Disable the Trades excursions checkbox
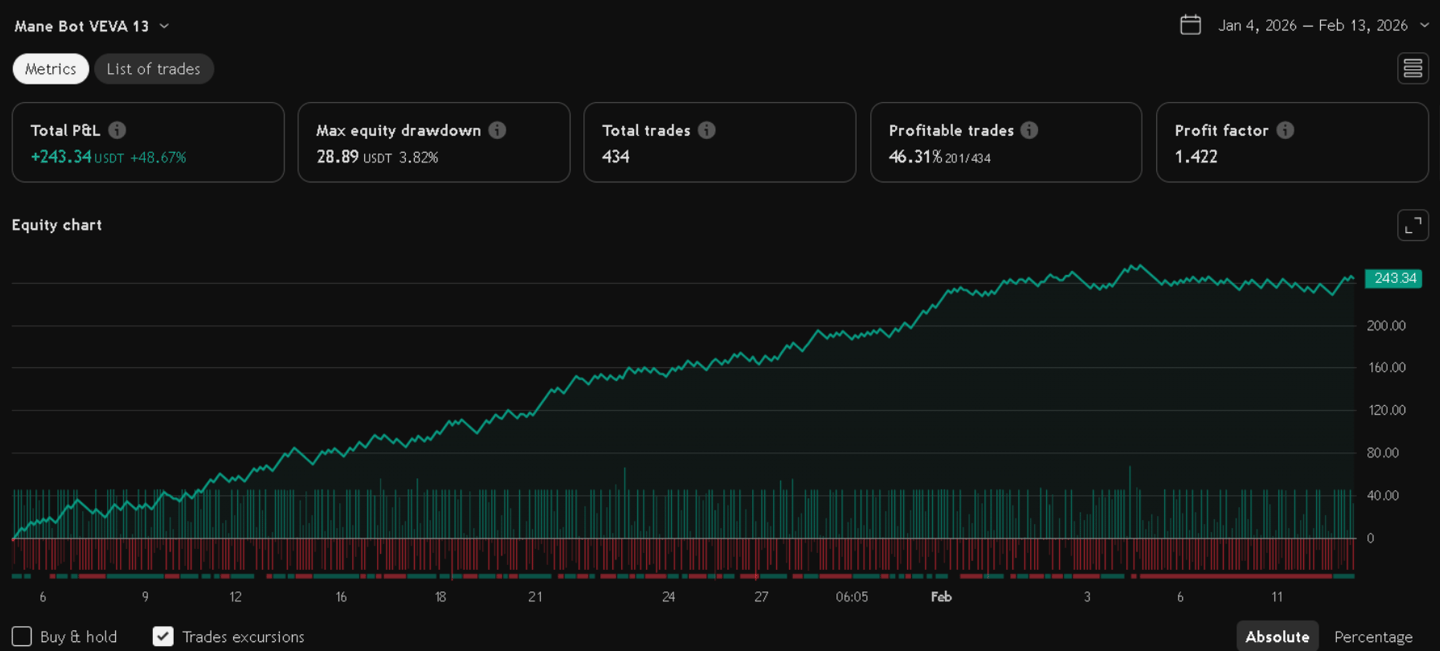The height and width of the screenshot is (651, 1440). click(163, 635)
